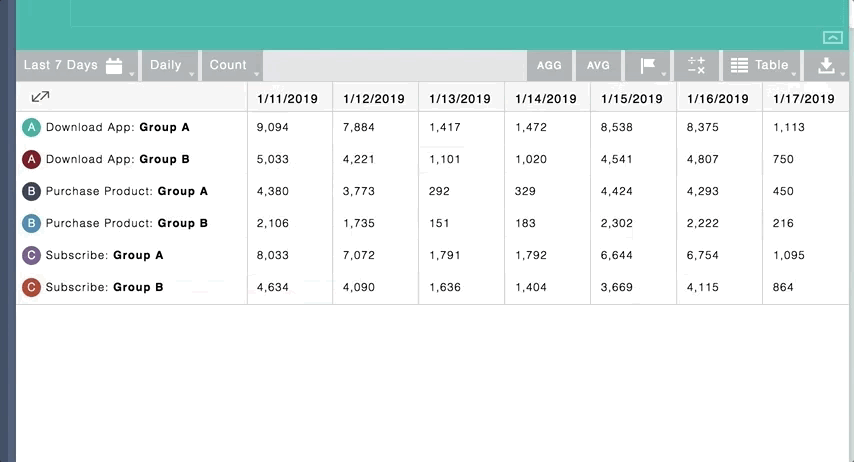Click the 292 cell value
Image resolution: width=854 pixels, height=462 pixels.
pyautogui.click(x=439, y=191)
